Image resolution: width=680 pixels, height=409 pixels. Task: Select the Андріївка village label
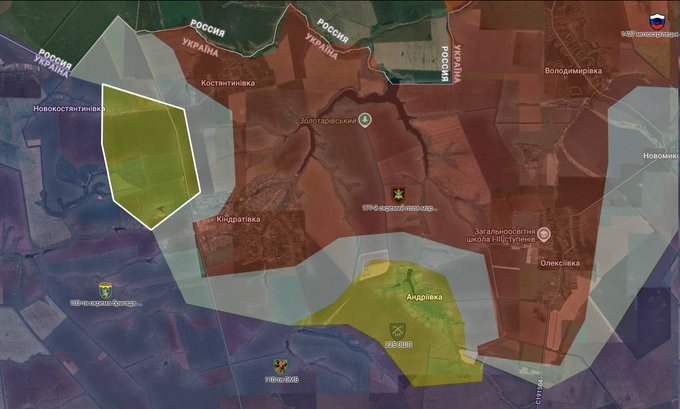point(425,297)
